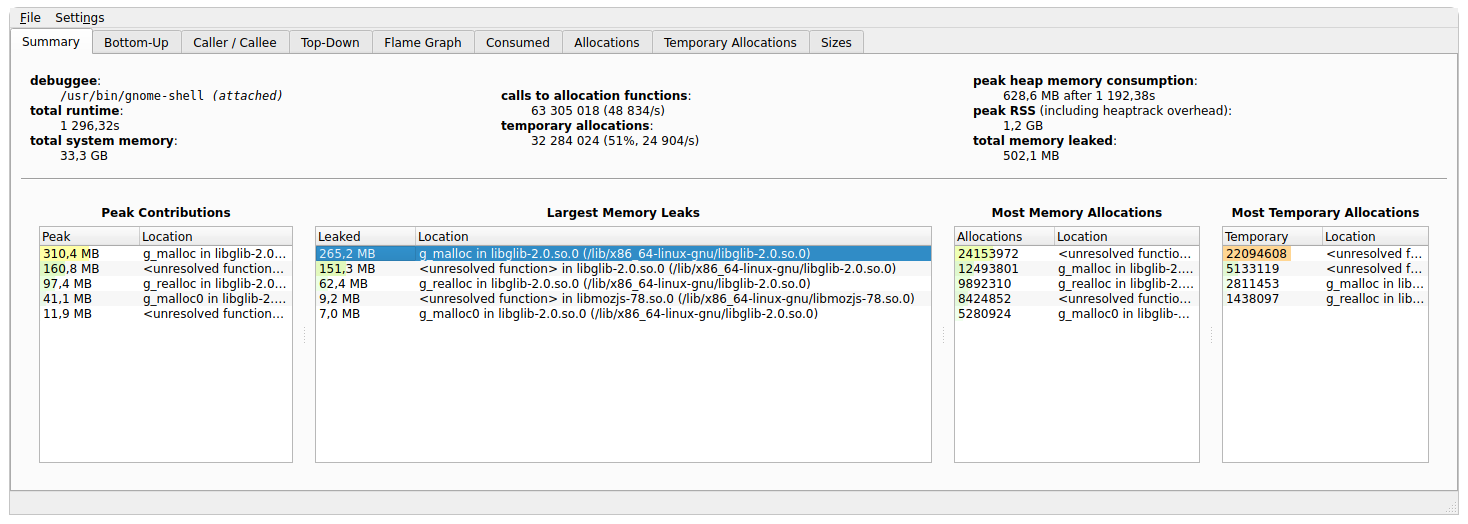Select the 265,2 MB g_malloc leak row
The height and width of the screenshot is (524, 1468).
click(x=623, y=253)
